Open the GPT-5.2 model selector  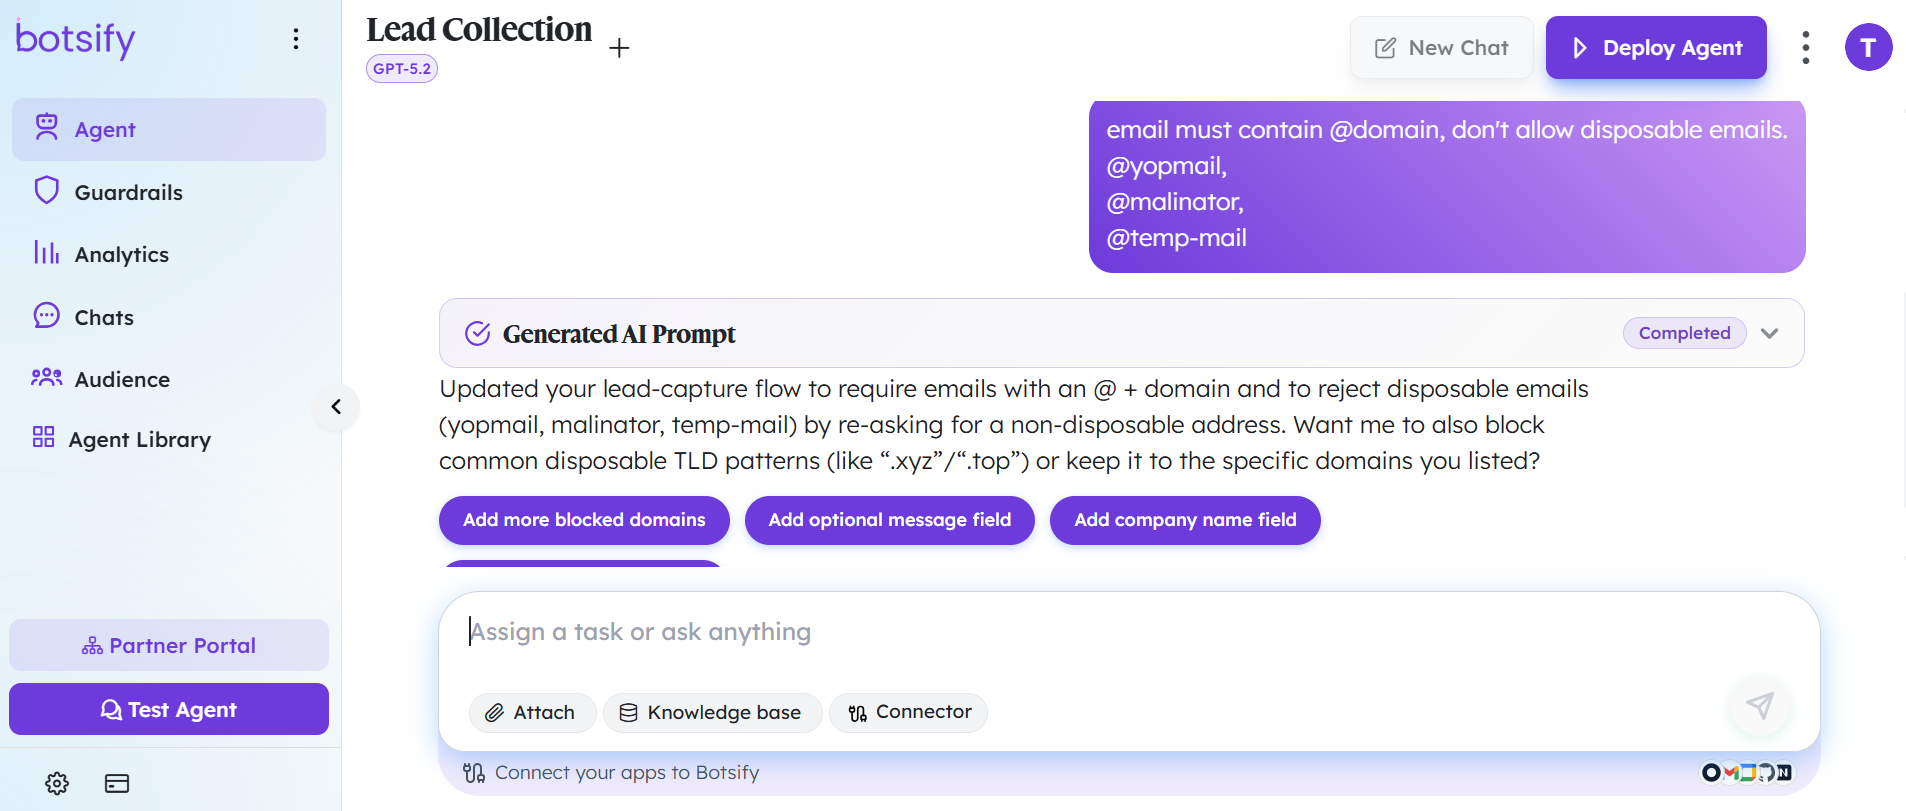(402, 69)
